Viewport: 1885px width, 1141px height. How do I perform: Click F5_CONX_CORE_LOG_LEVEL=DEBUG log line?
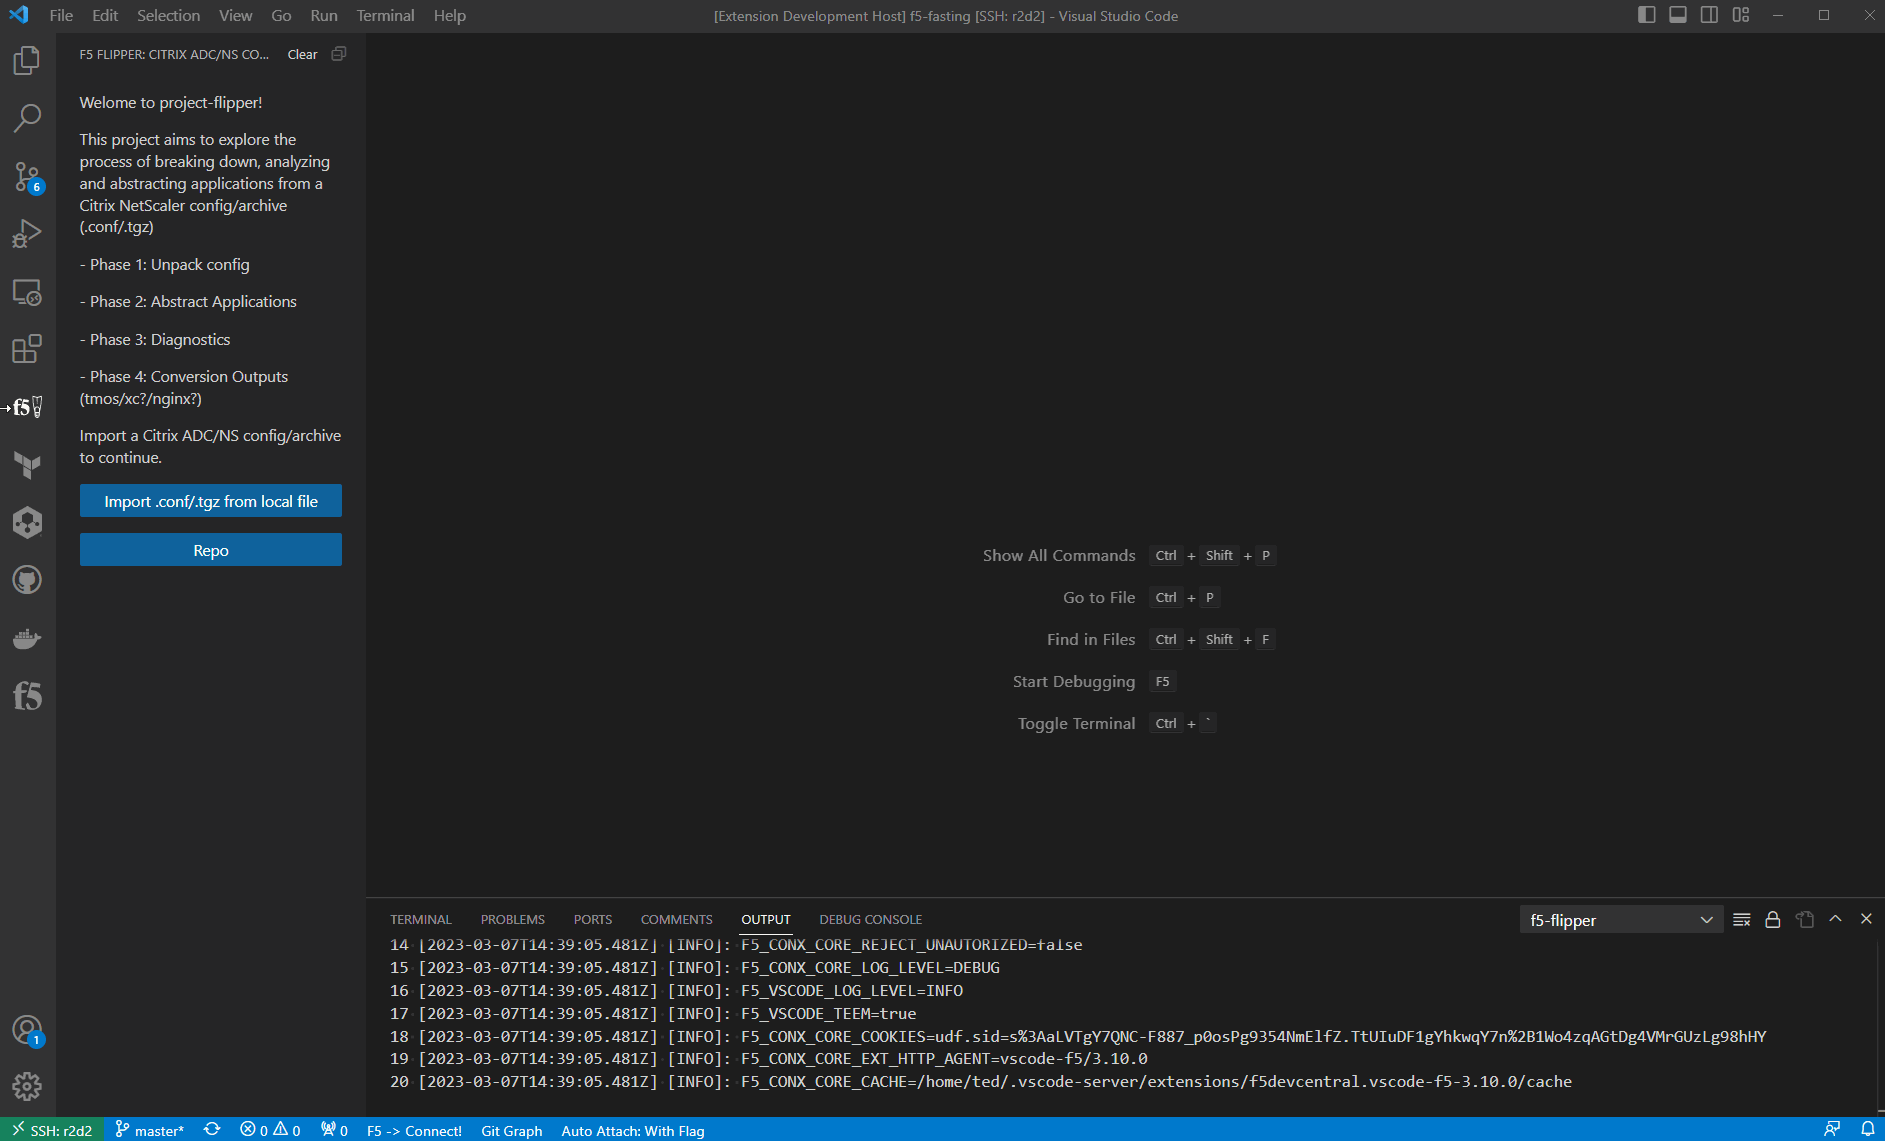[870, 967]
